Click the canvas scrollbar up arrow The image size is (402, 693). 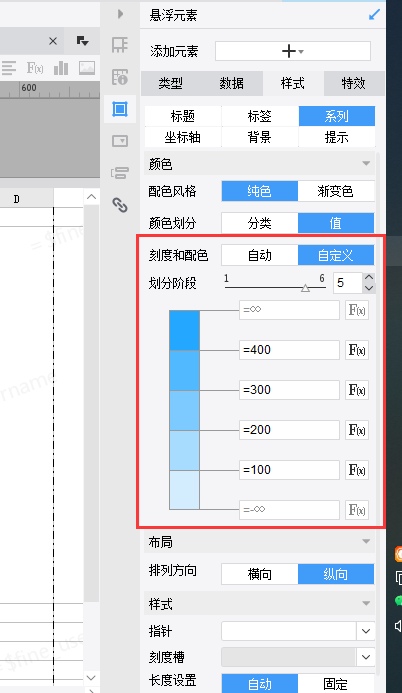pyautogui.click(x=91, y=197)
